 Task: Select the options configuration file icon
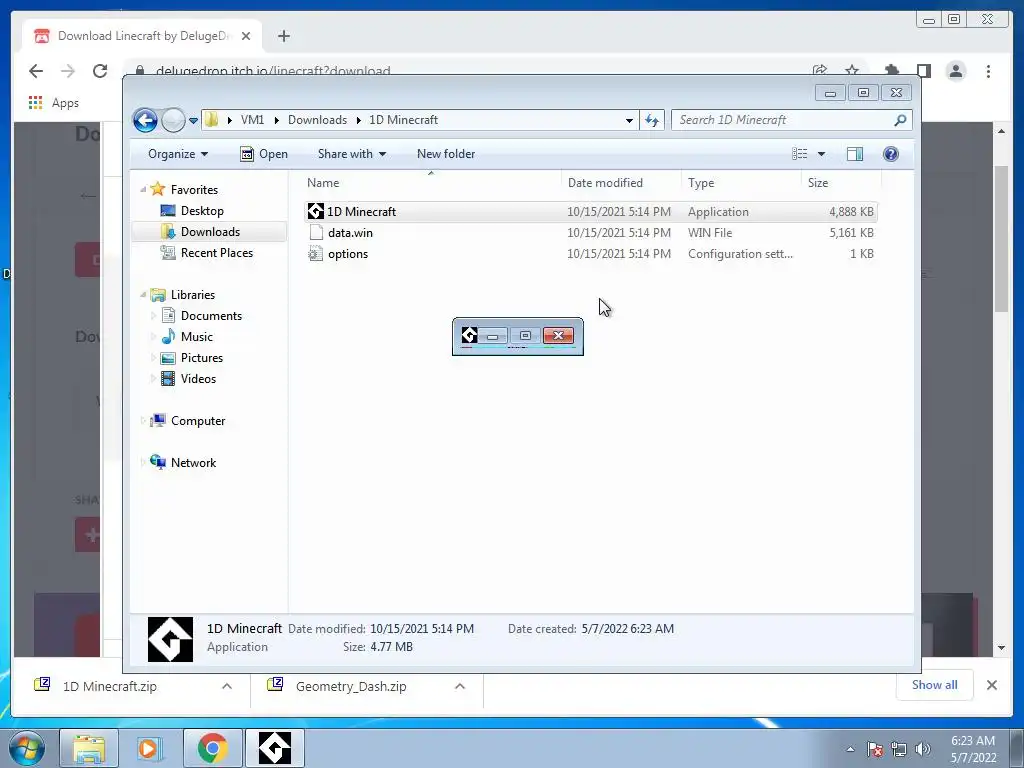point(316,253)
